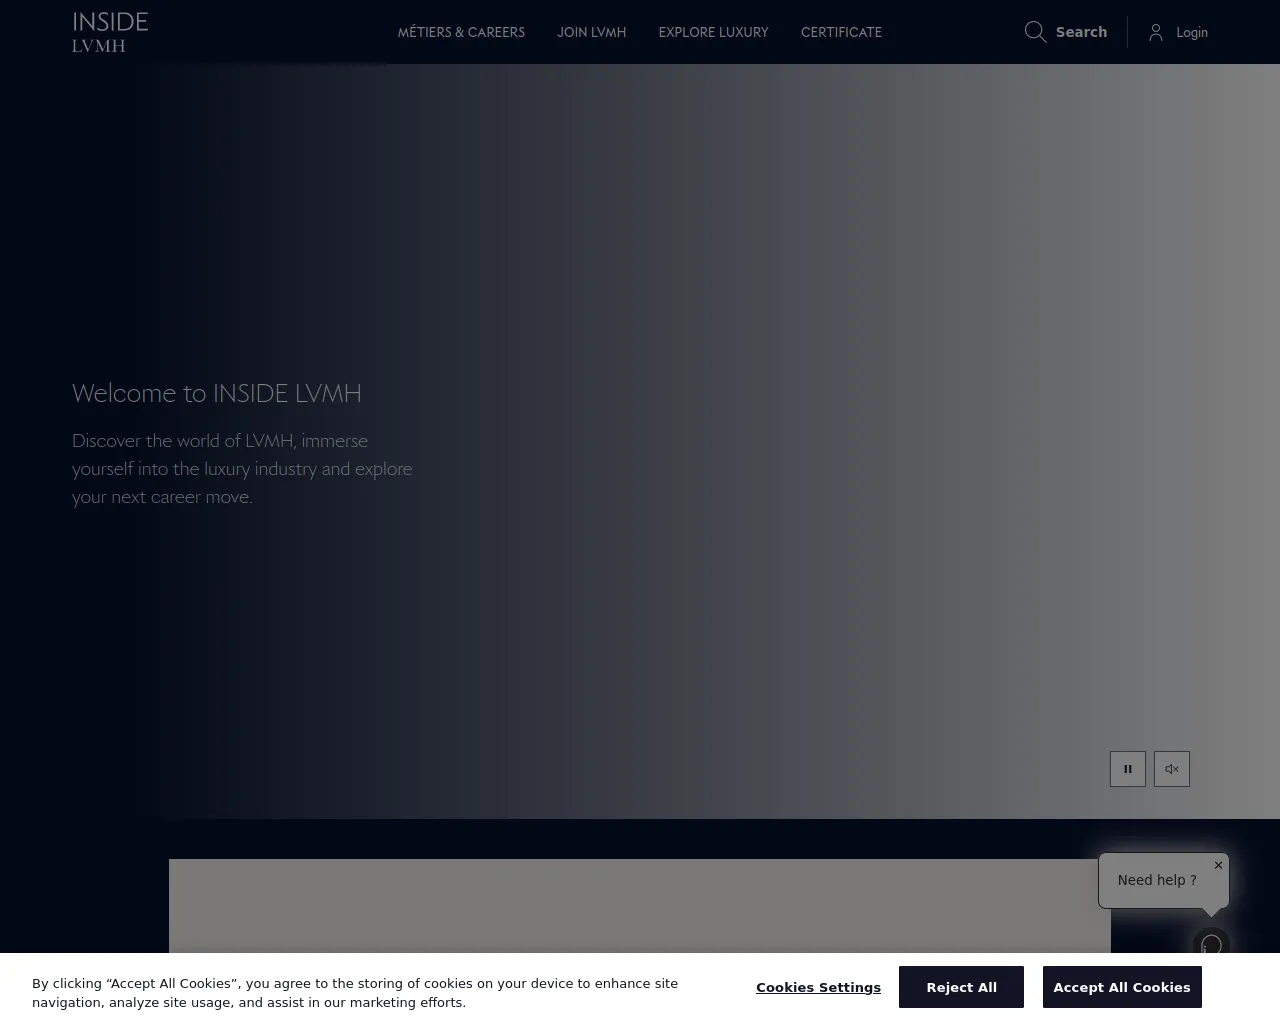Open the Need help chat bubble
1280x1024 pixels.
1157,880
